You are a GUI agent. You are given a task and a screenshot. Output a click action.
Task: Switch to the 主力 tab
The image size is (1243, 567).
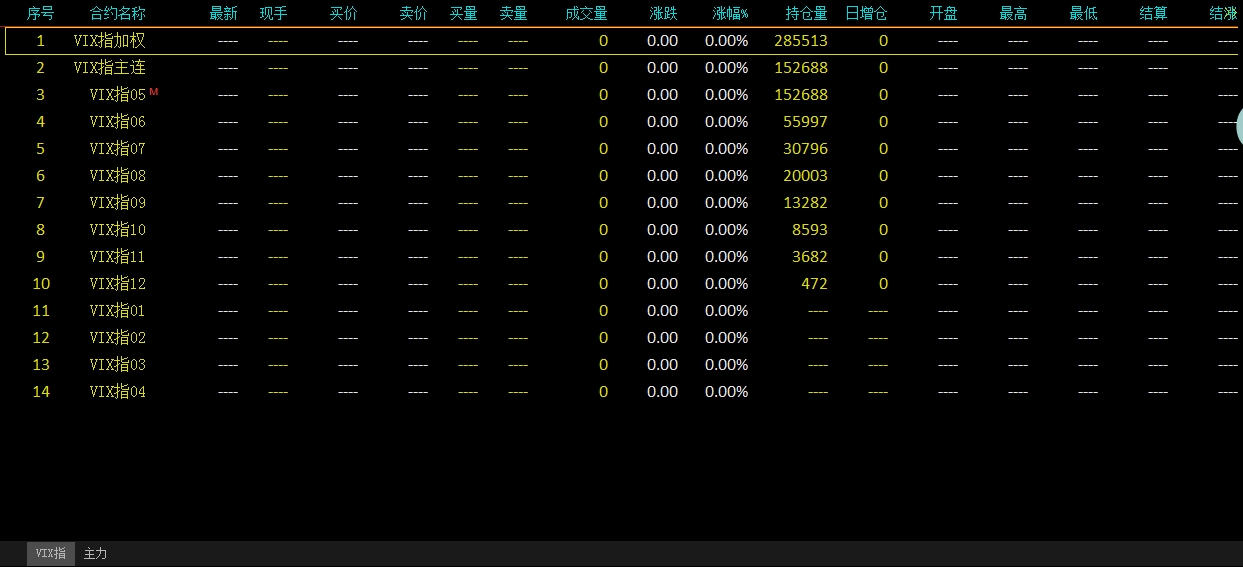point(95,554)
